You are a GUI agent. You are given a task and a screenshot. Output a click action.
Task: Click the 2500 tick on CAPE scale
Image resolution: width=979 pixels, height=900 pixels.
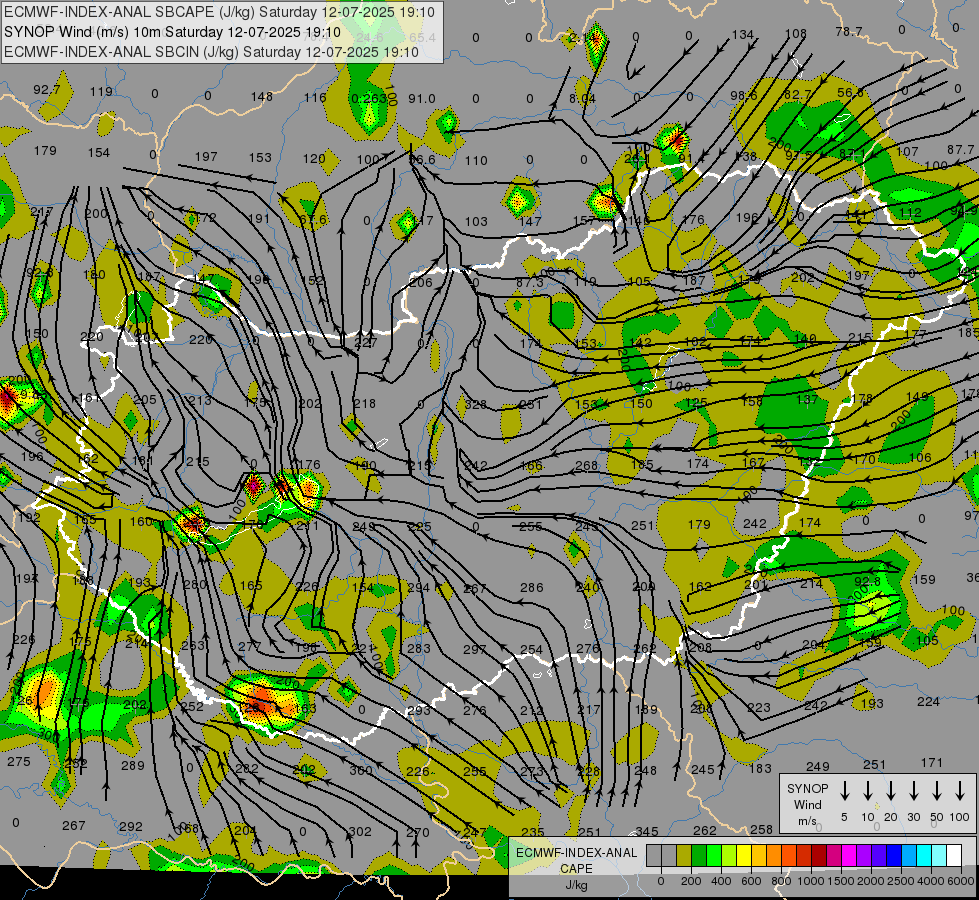coord(901,881)
